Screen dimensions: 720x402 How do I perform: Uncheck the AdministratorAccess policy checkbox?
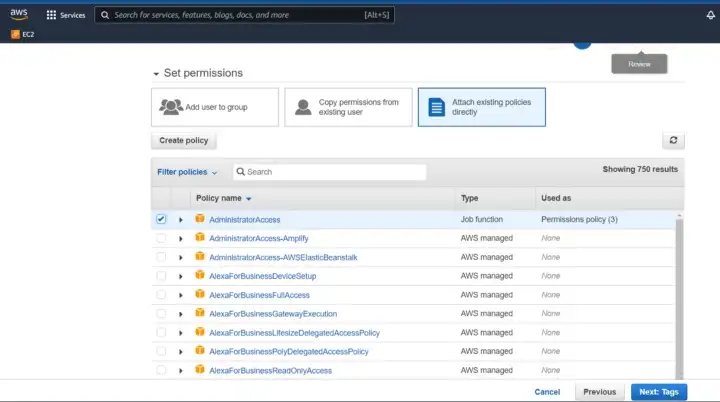pyautogui.click(x=161, y=219)
